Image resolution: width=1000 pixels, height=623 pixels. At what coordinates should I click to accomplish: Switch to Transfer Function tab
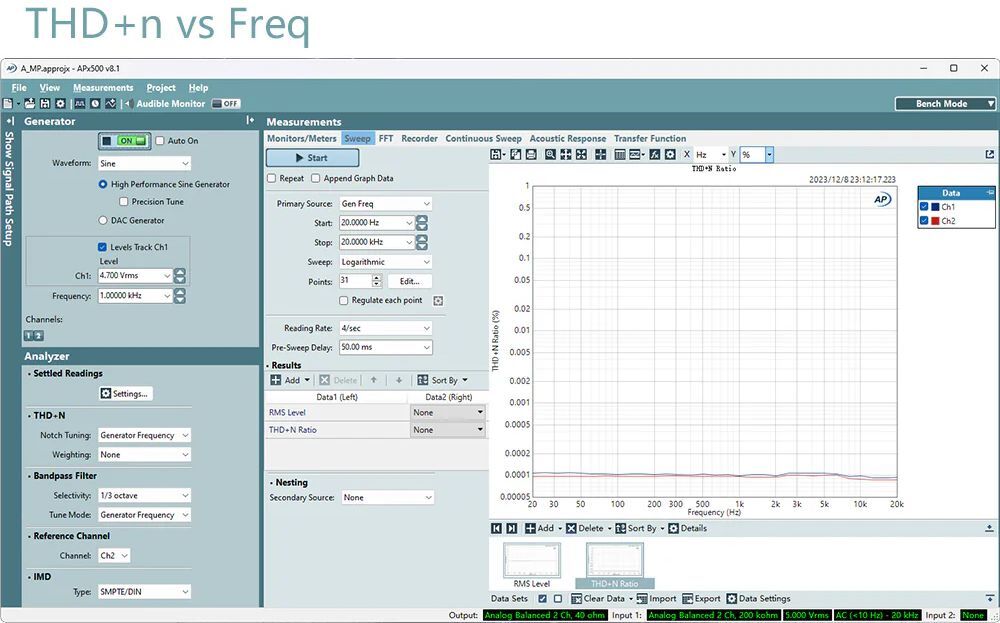(650, 138)
